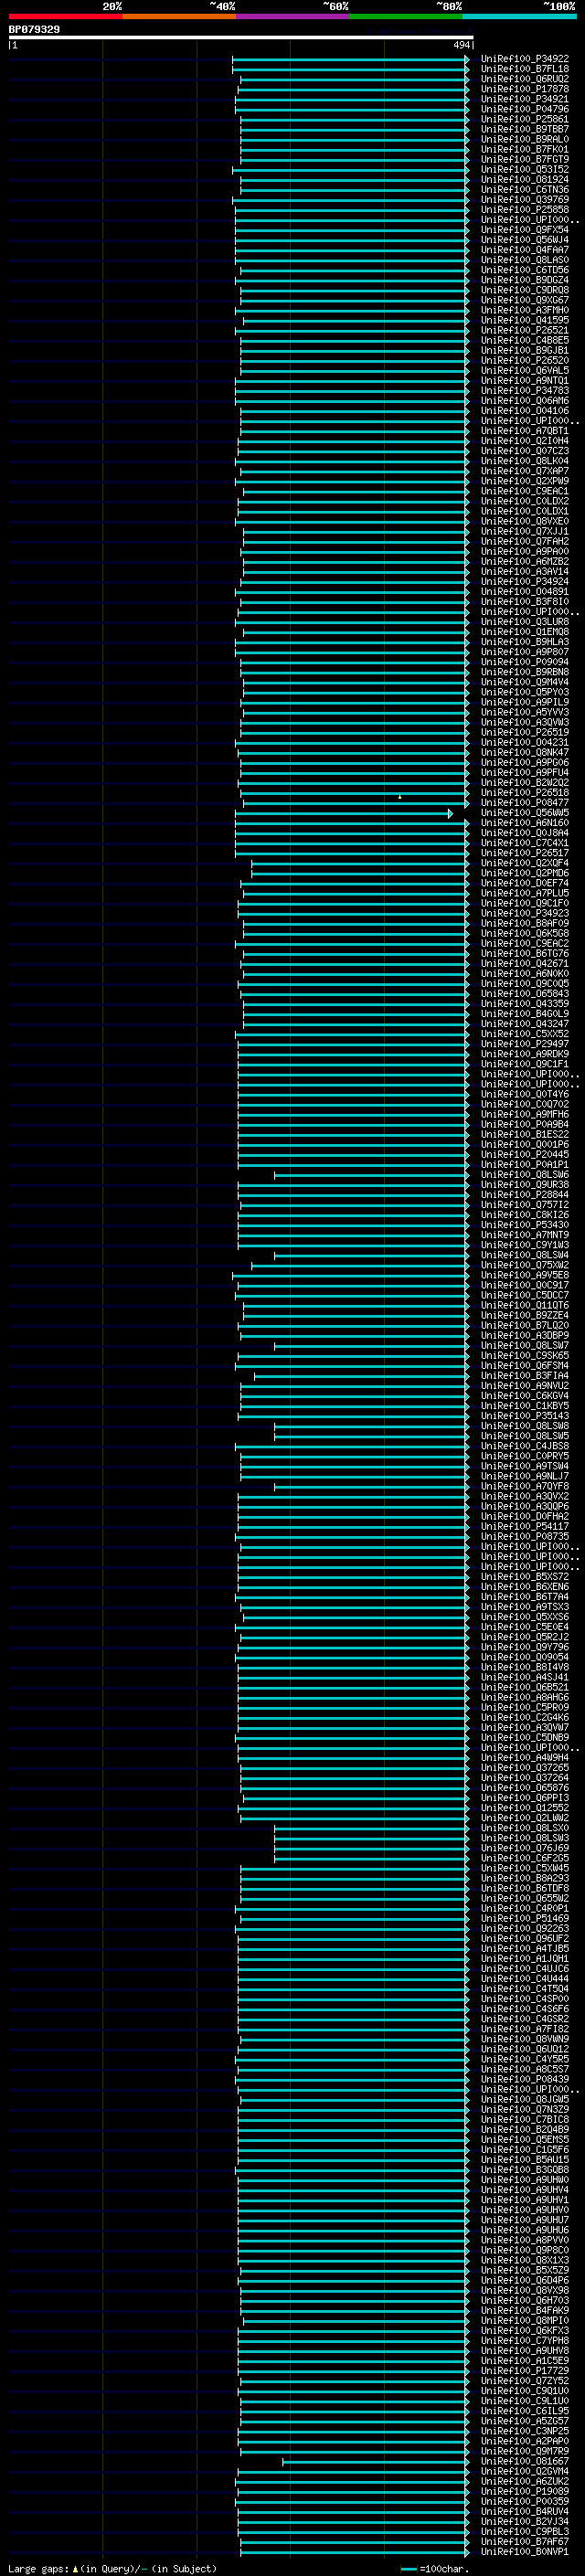This screenshot has height=2576, width=585.
Task: Select the UniRef100_B7FK01 label
Action: pyautogui.click(x=525, y=150)
